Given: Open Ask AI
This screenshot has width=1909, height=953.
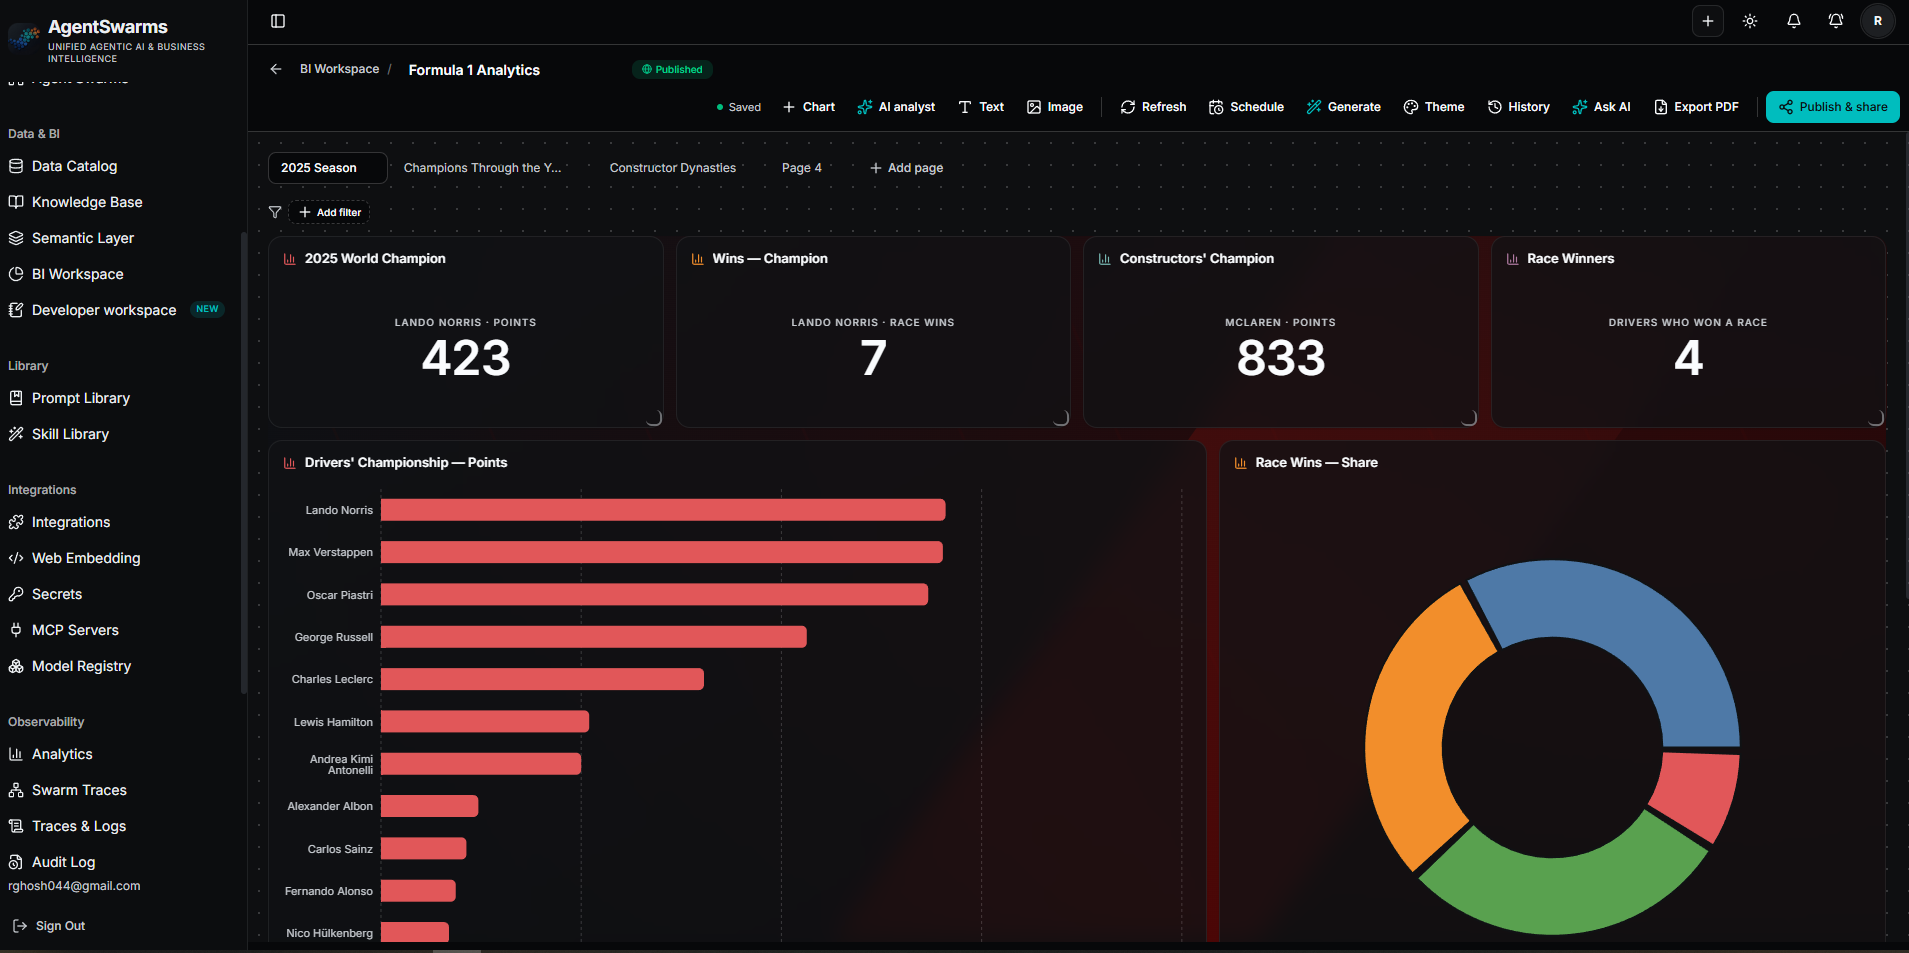Looking at the screenshot, I should click(1601, 107).
